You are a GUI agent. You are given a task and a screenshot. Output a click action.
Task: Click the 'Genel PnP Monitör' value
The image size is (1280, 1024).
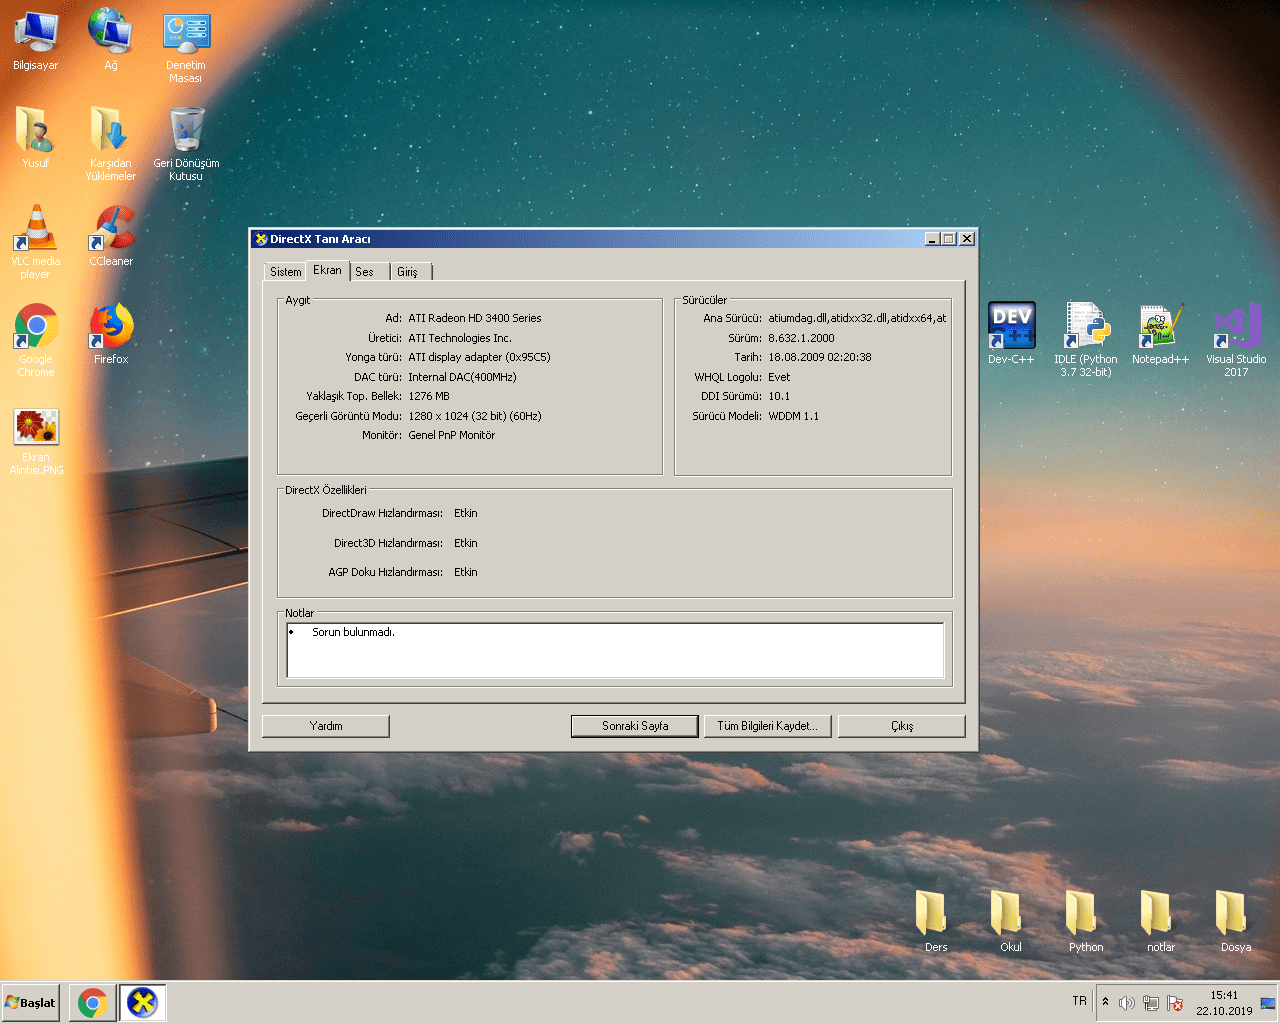pos(452,435)
